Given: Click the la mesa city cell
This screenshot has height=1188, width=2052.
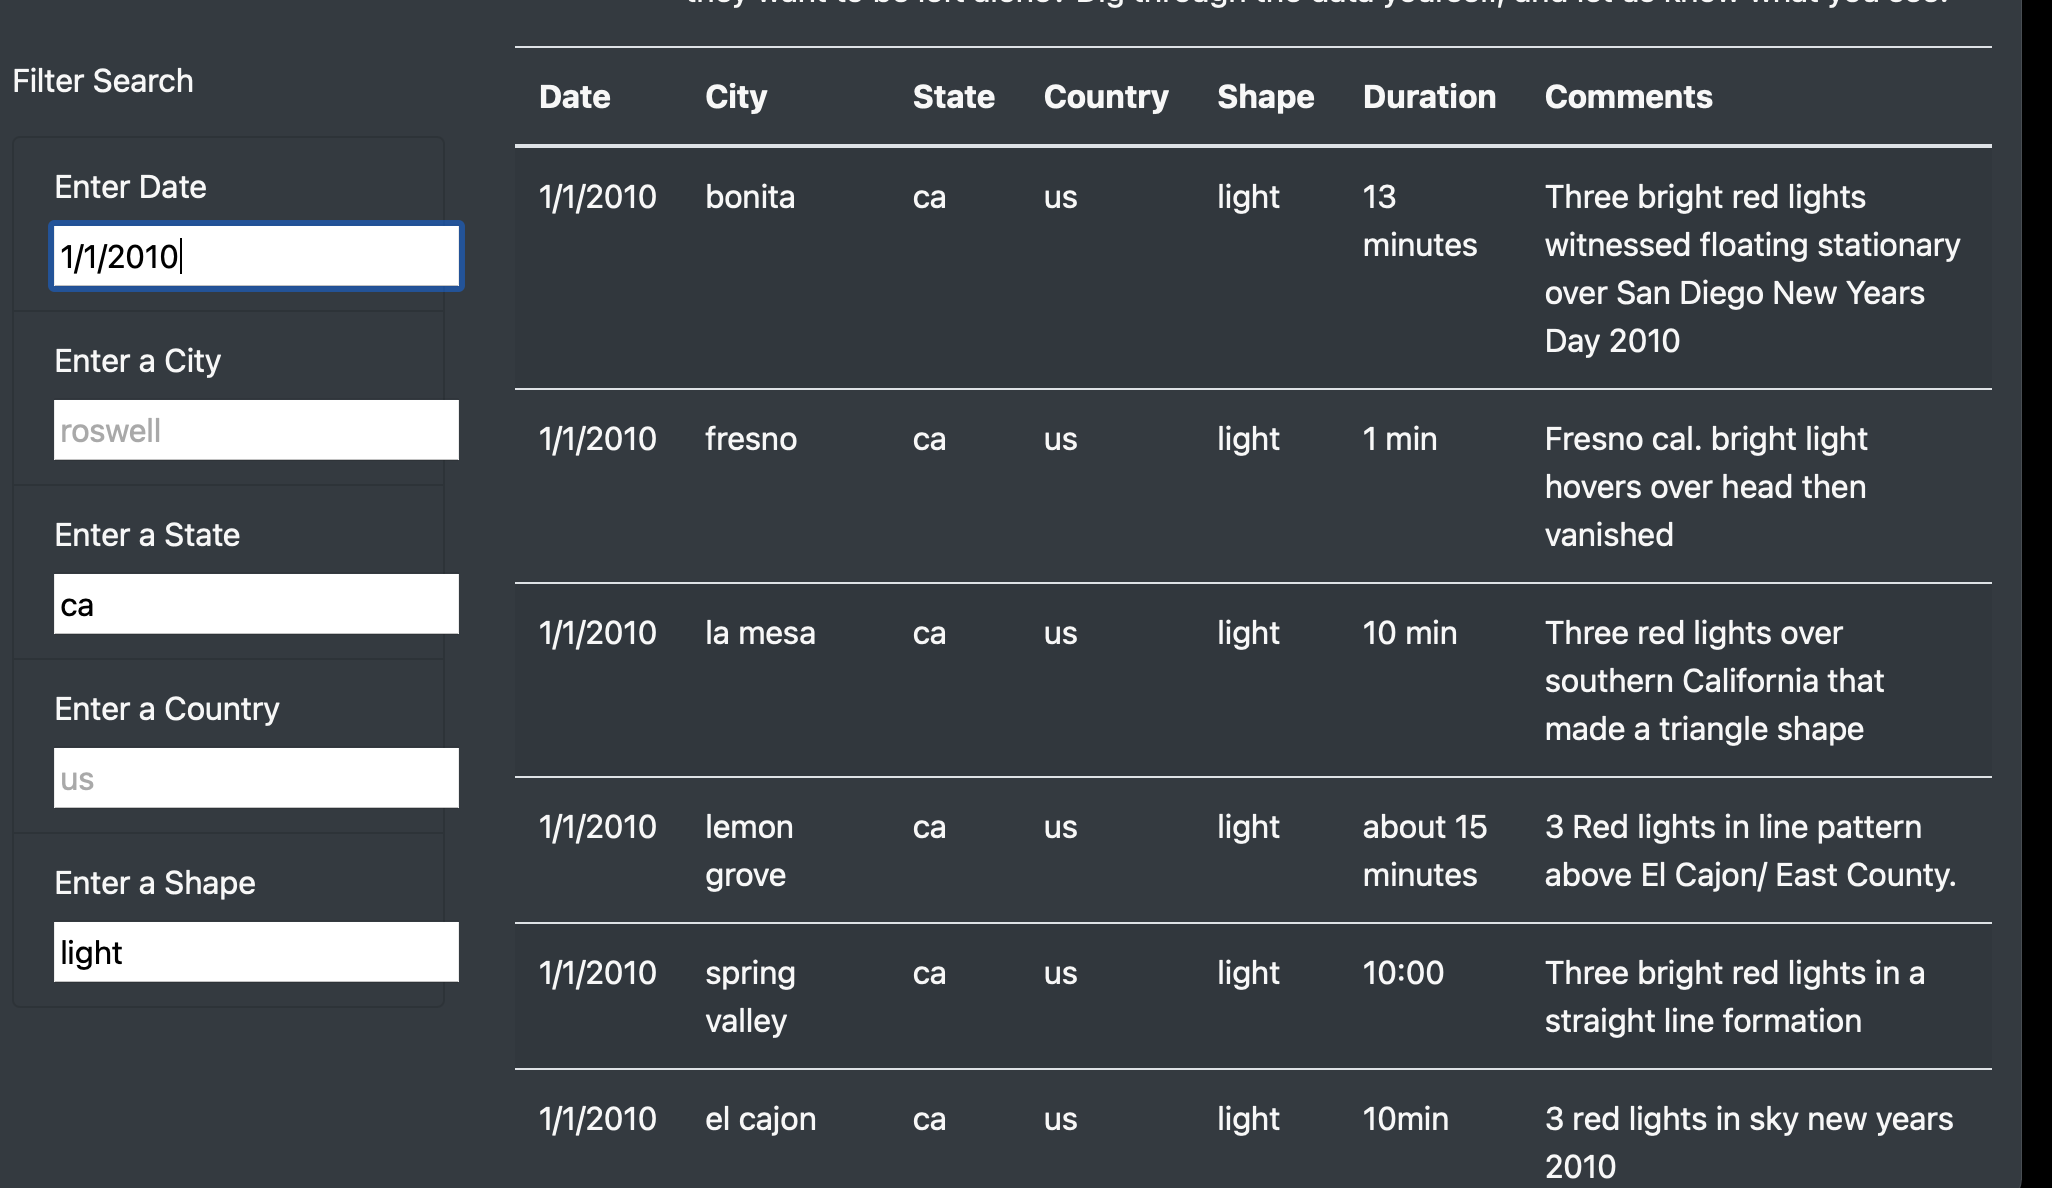Looking at the screenshot, I should 759,633.
